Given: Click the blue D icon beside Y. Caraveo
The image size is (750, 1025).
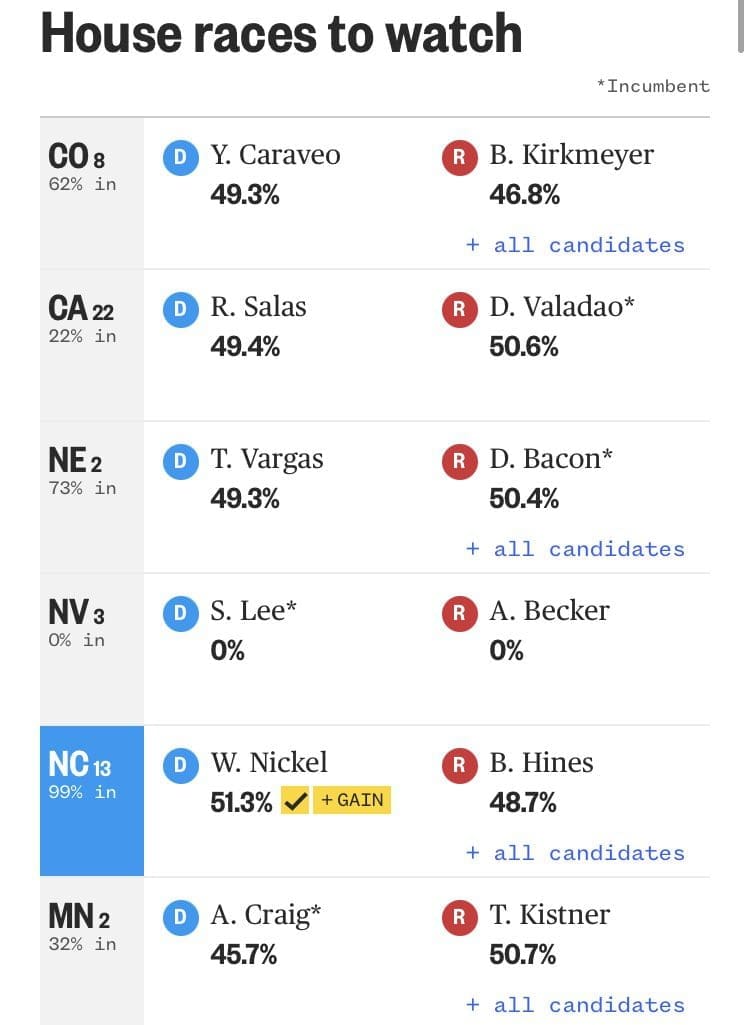Looking at the screenshot, I should click(180, 156).
